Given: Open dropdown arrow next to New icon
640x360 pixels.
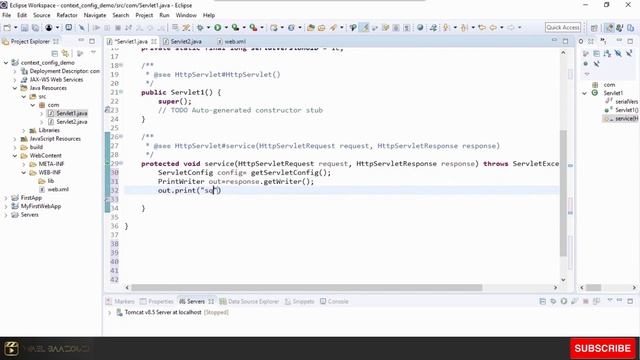Looking at the screenshot, I should coord(16,27).
